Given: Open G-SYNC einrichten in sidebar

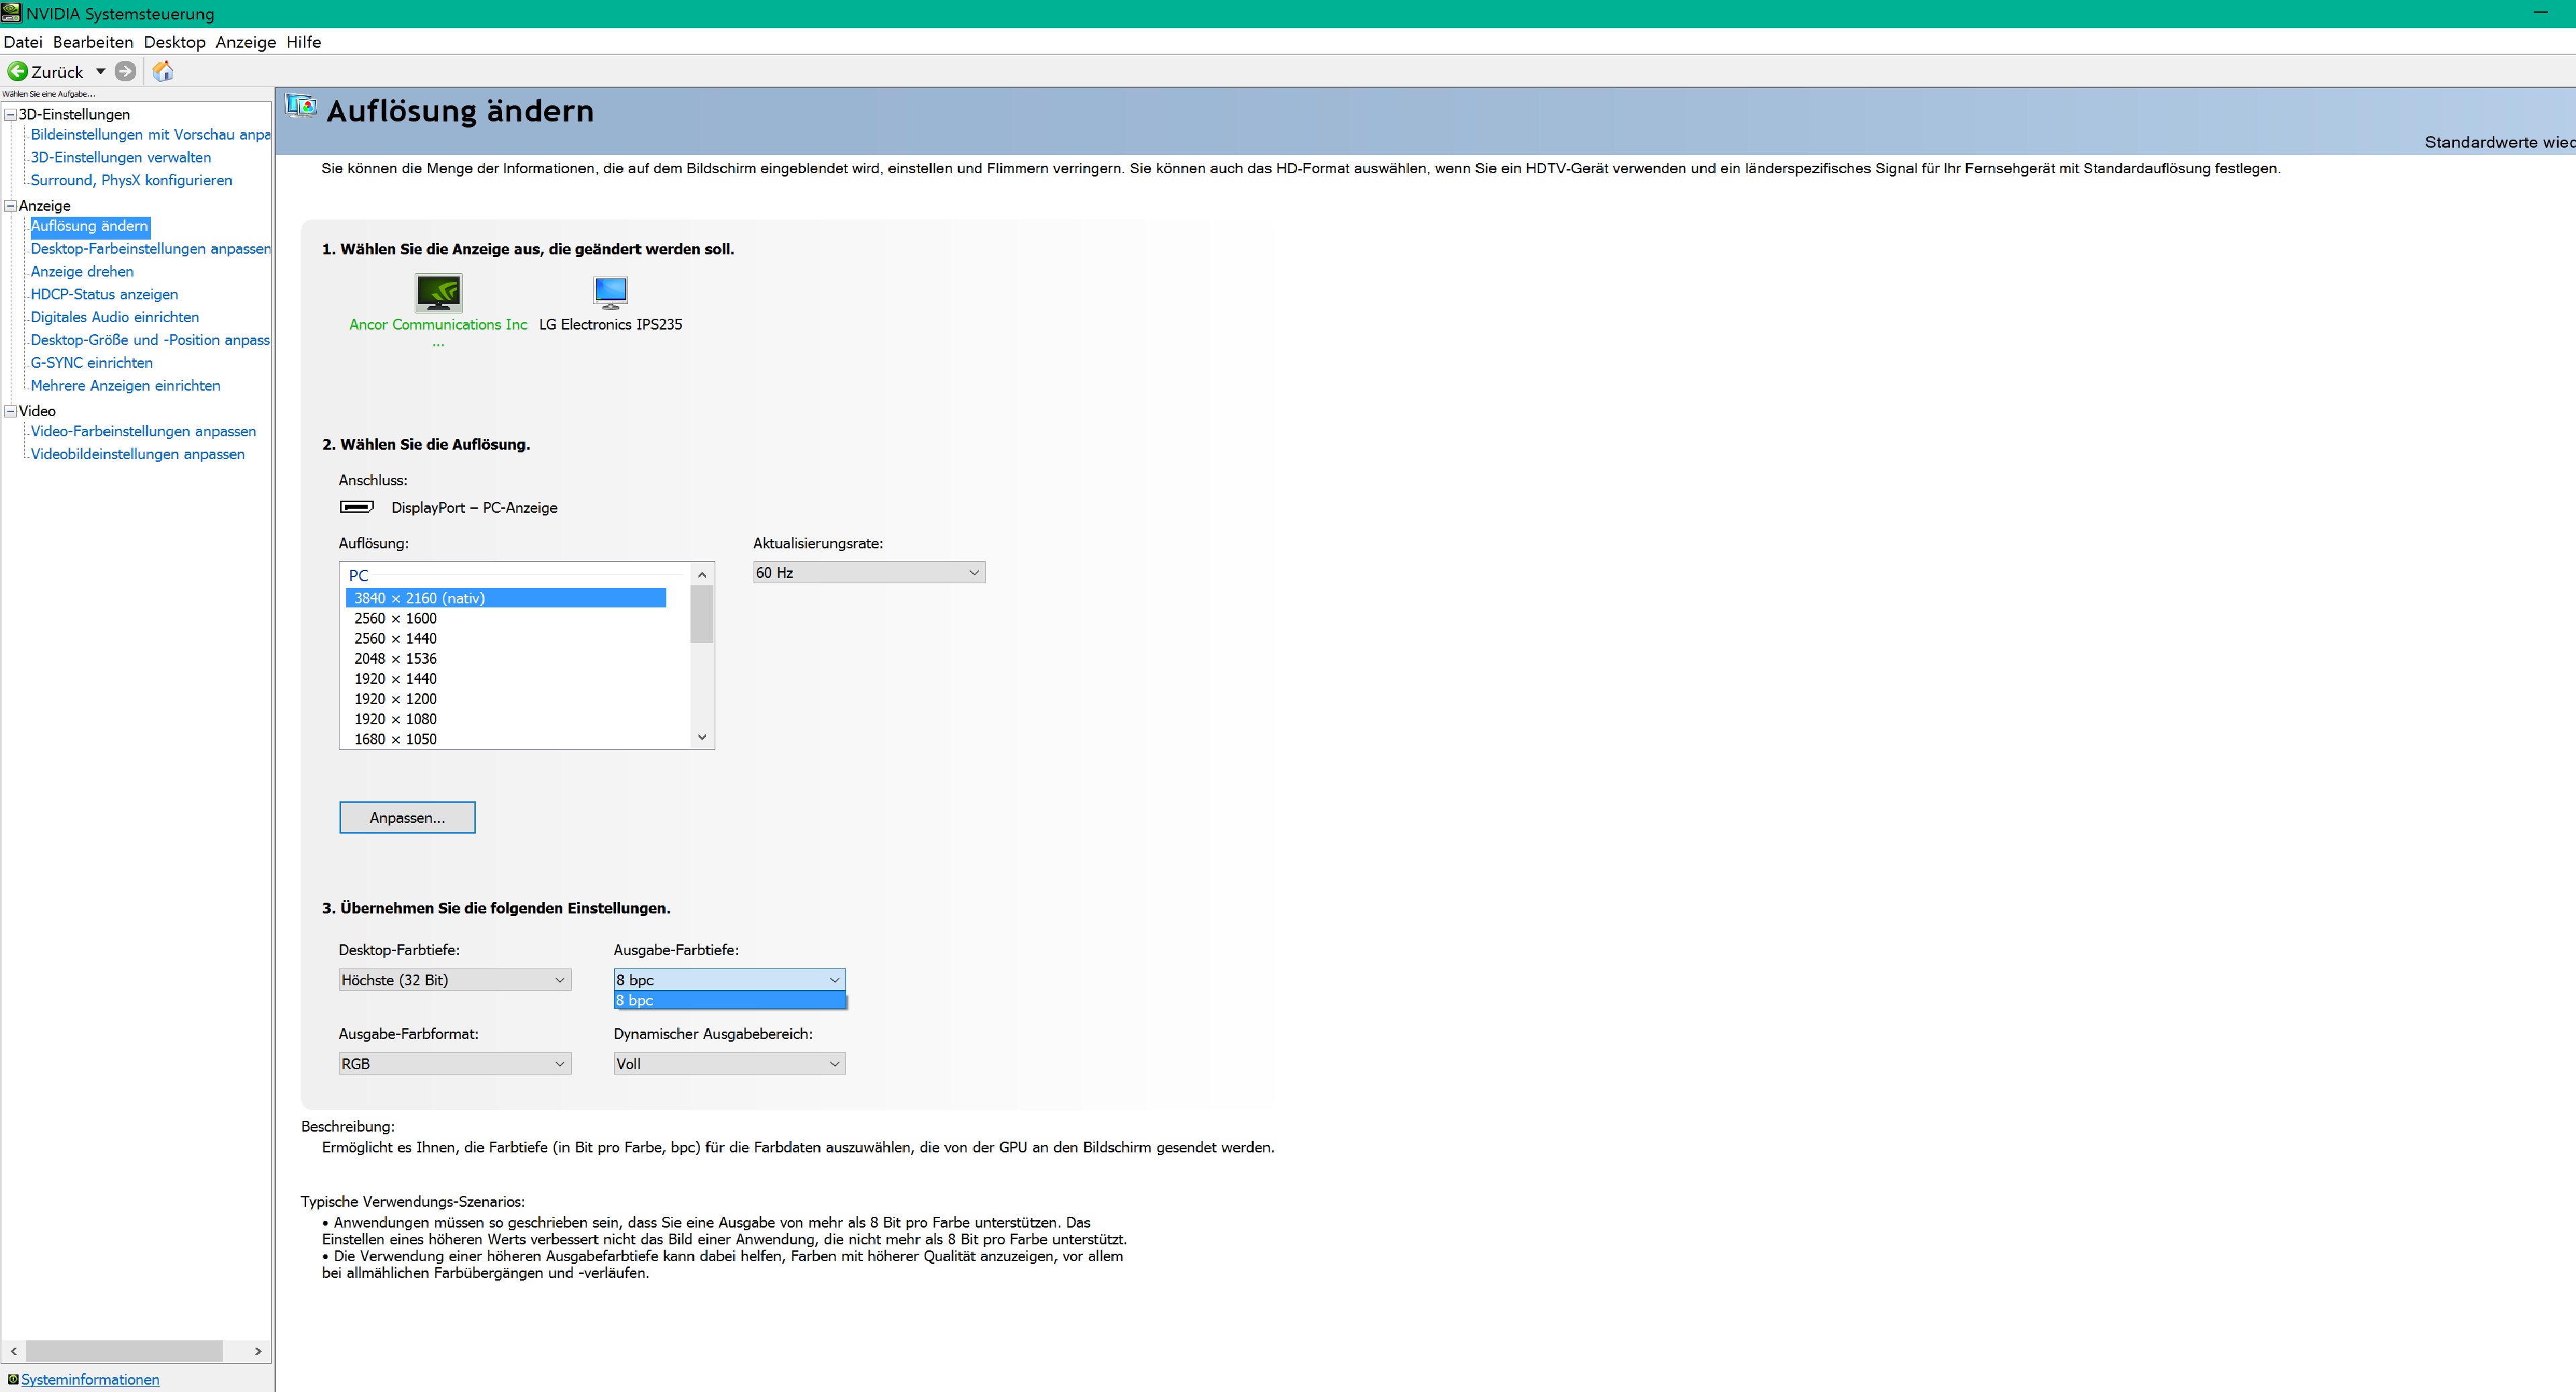Looking at the screenshot, I should (91, 363).
